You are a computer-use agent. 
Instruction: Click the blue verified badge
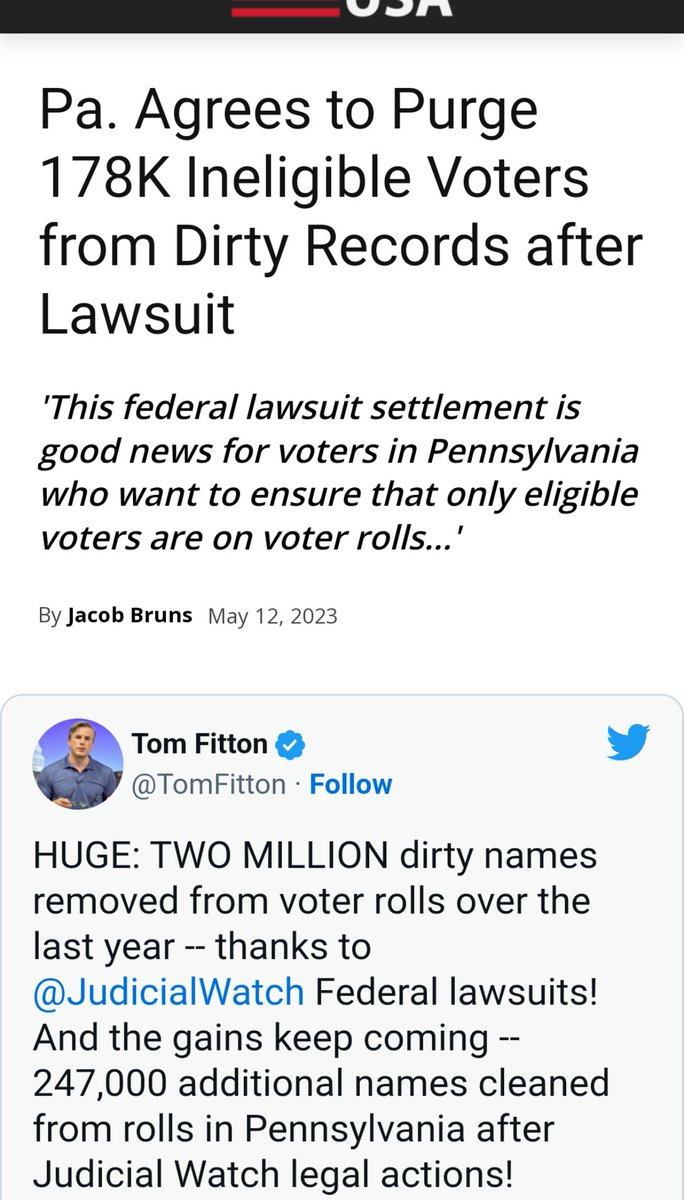tap(290, 745)
